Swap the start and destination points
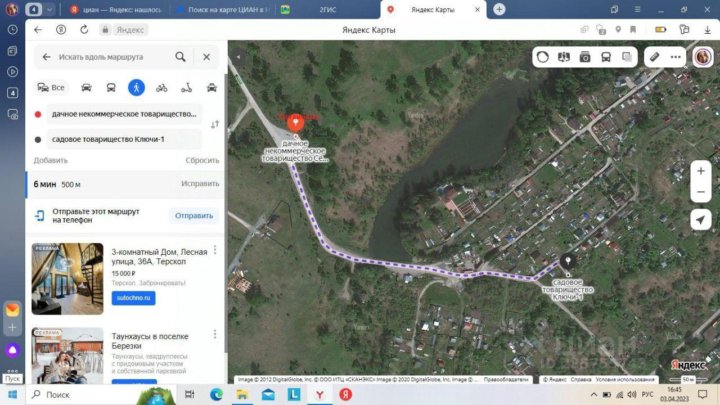This screenshot has width=720, height=405. tap(214, 124)
